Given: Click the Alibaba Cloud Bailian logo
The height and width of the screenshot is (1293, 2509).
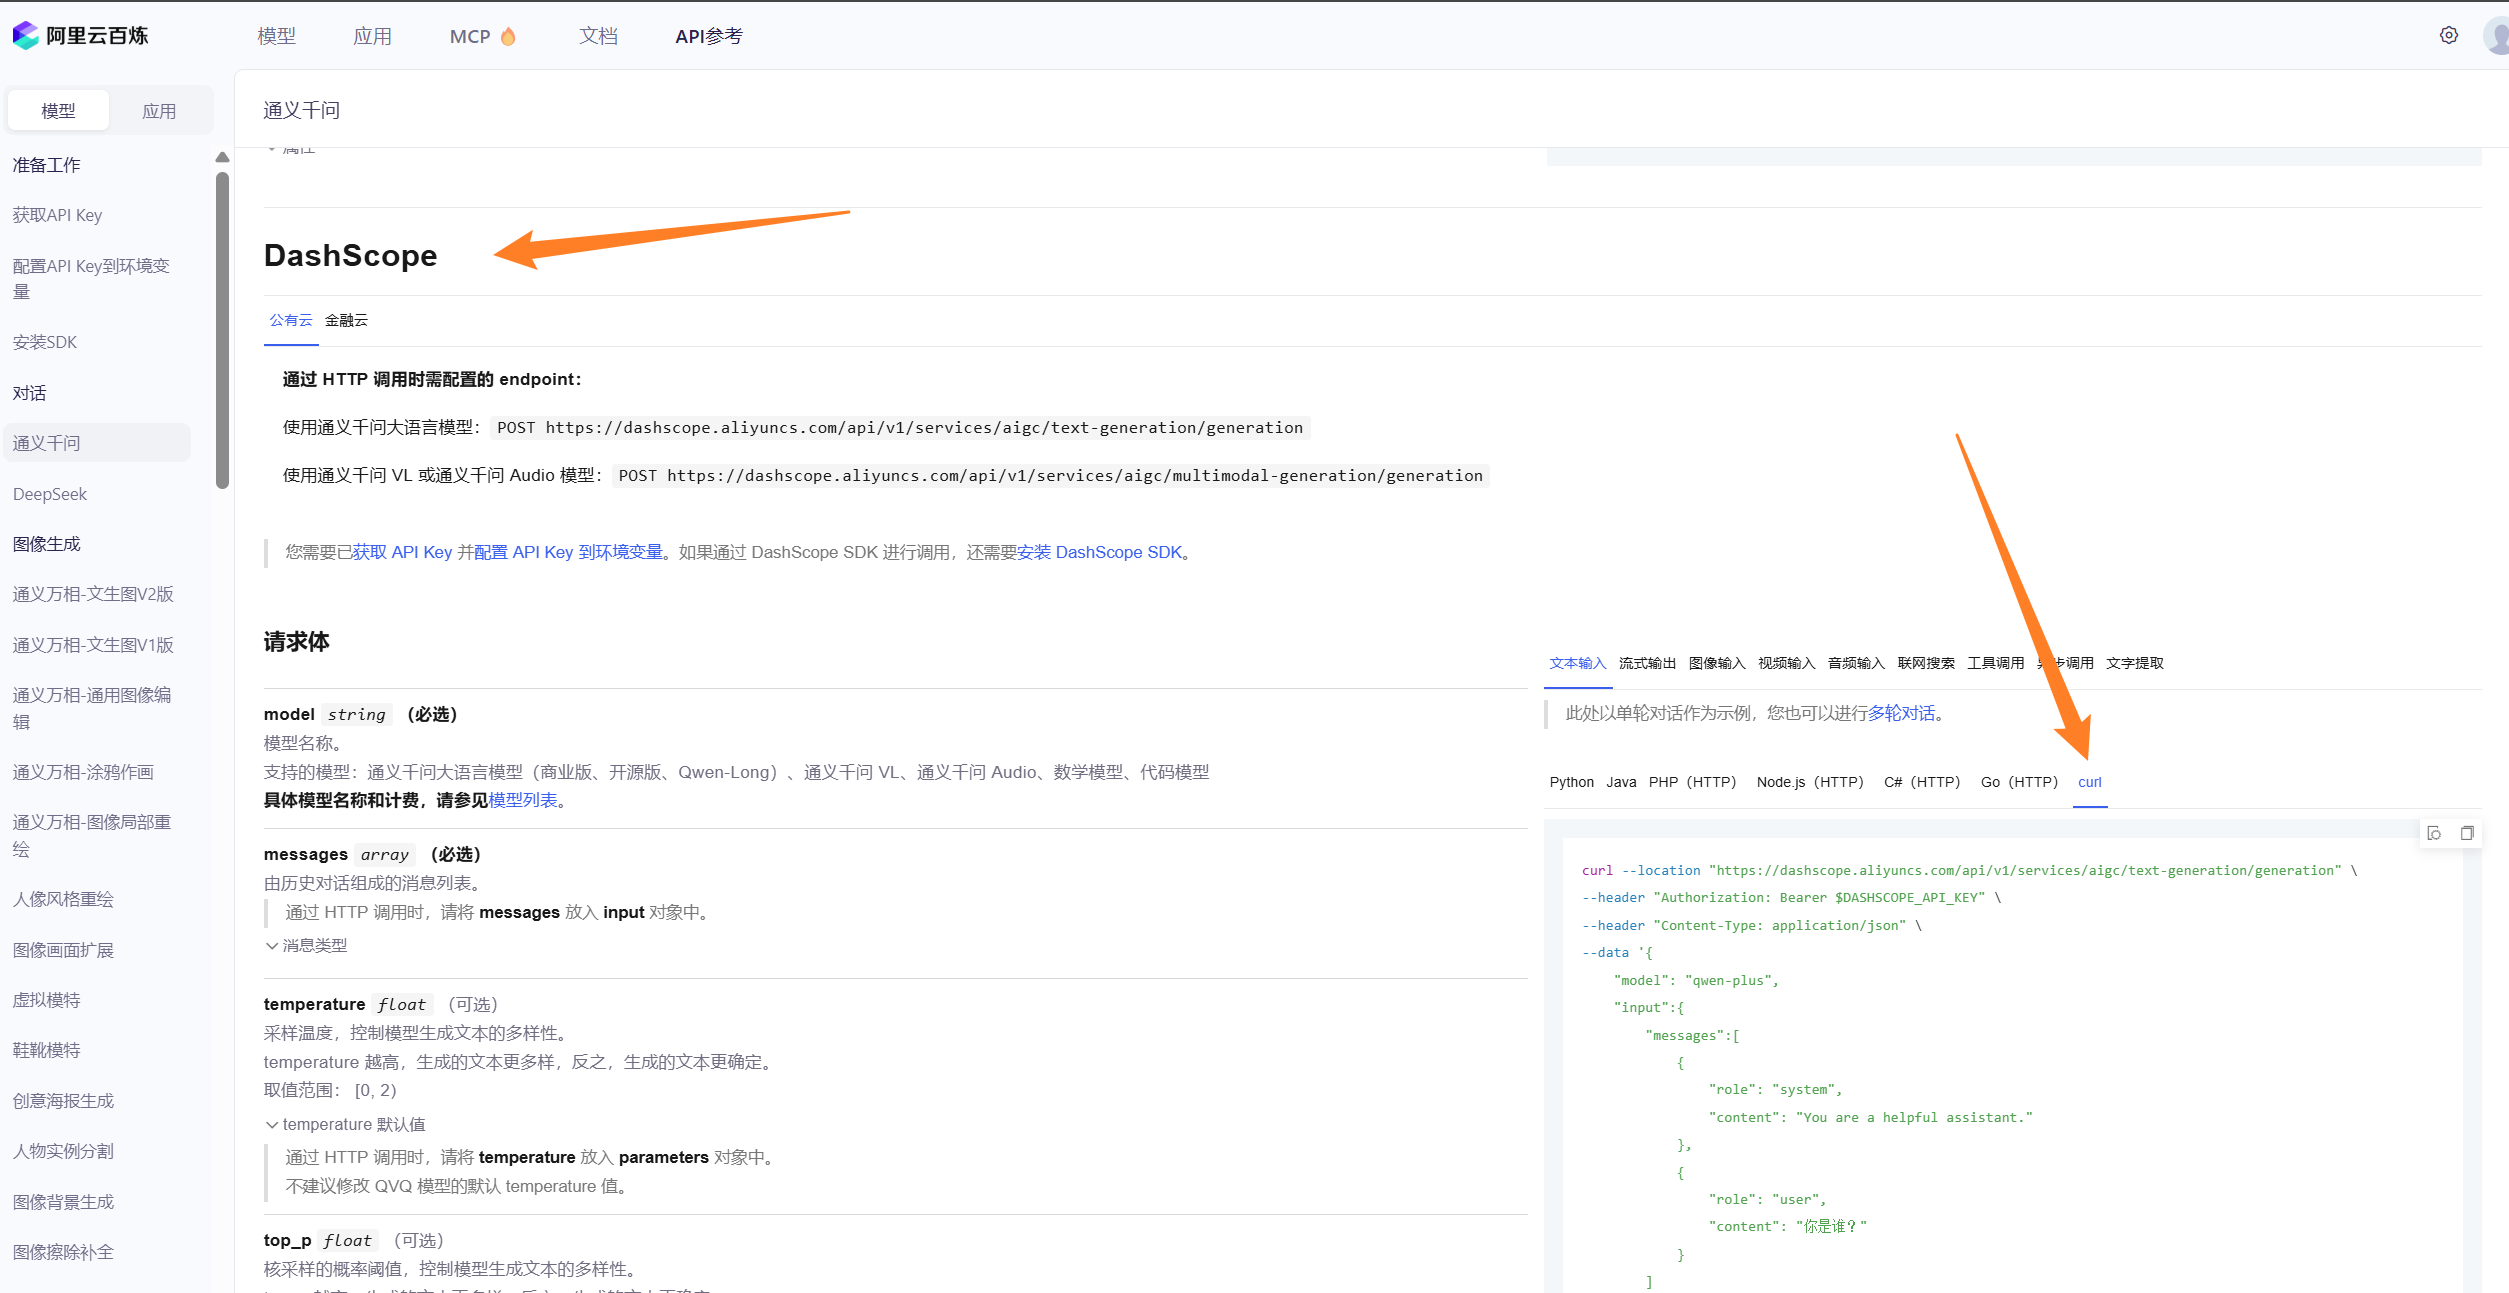Looking at the screenshot, I should [80, 36].
